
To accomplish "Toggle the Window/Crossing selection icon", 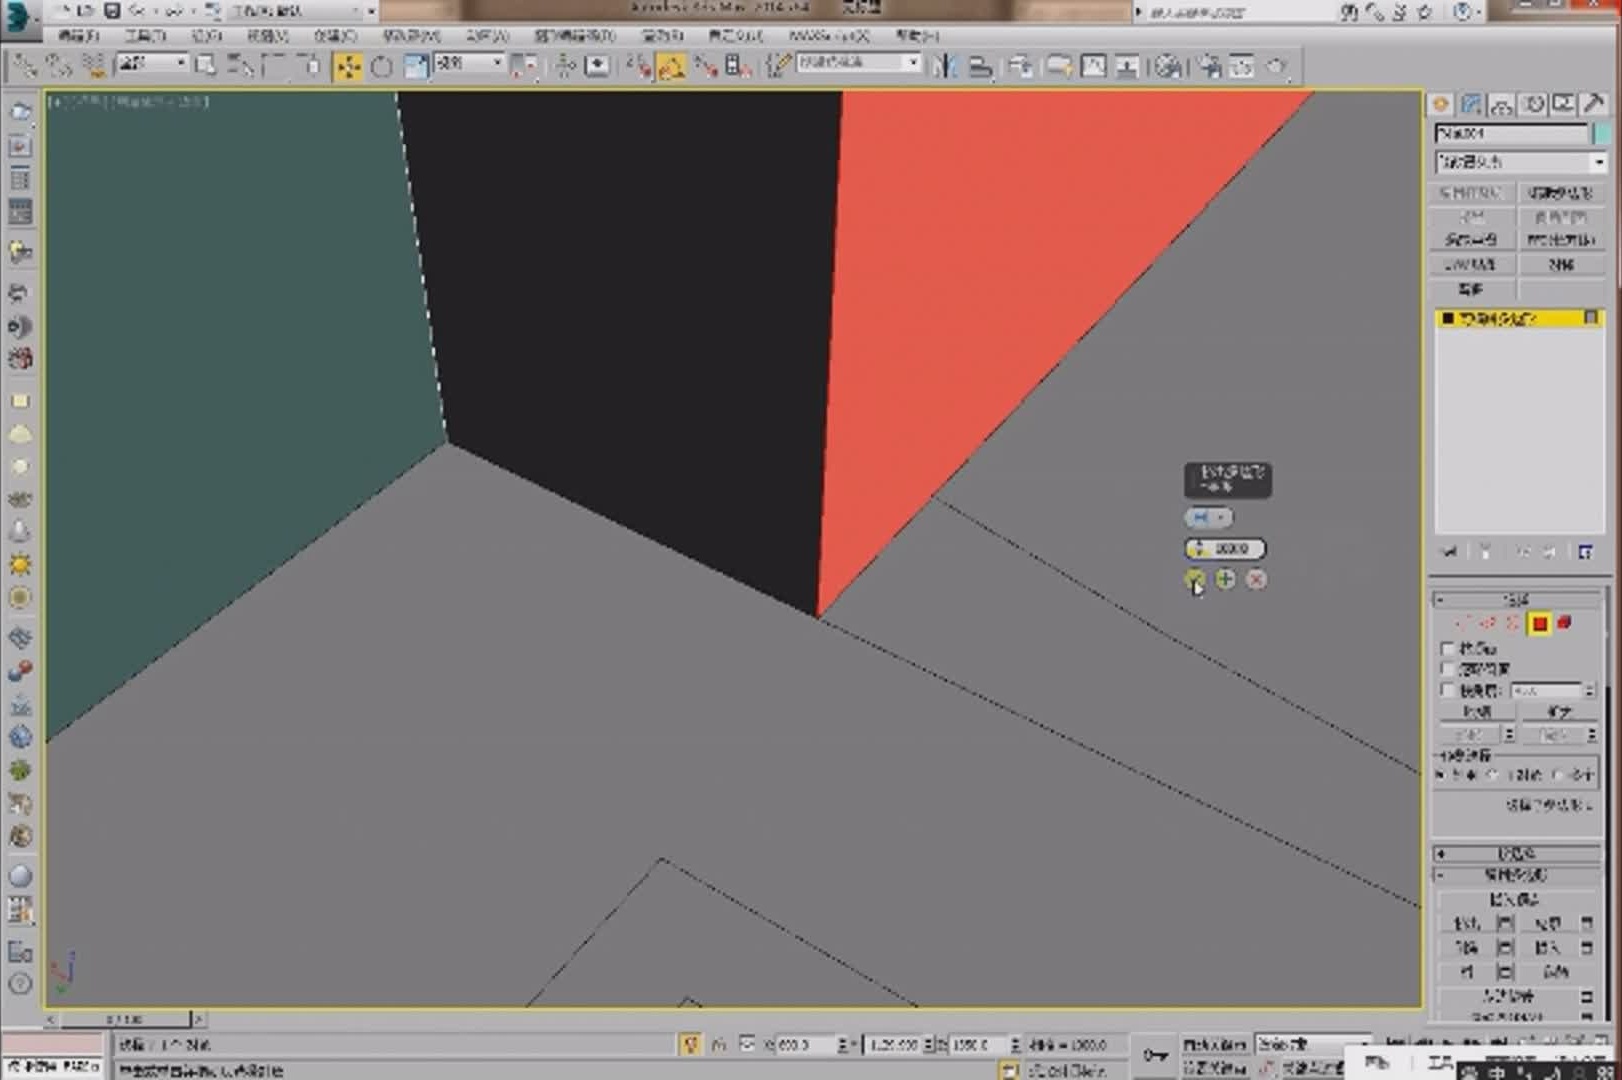I will coord(310,66).
